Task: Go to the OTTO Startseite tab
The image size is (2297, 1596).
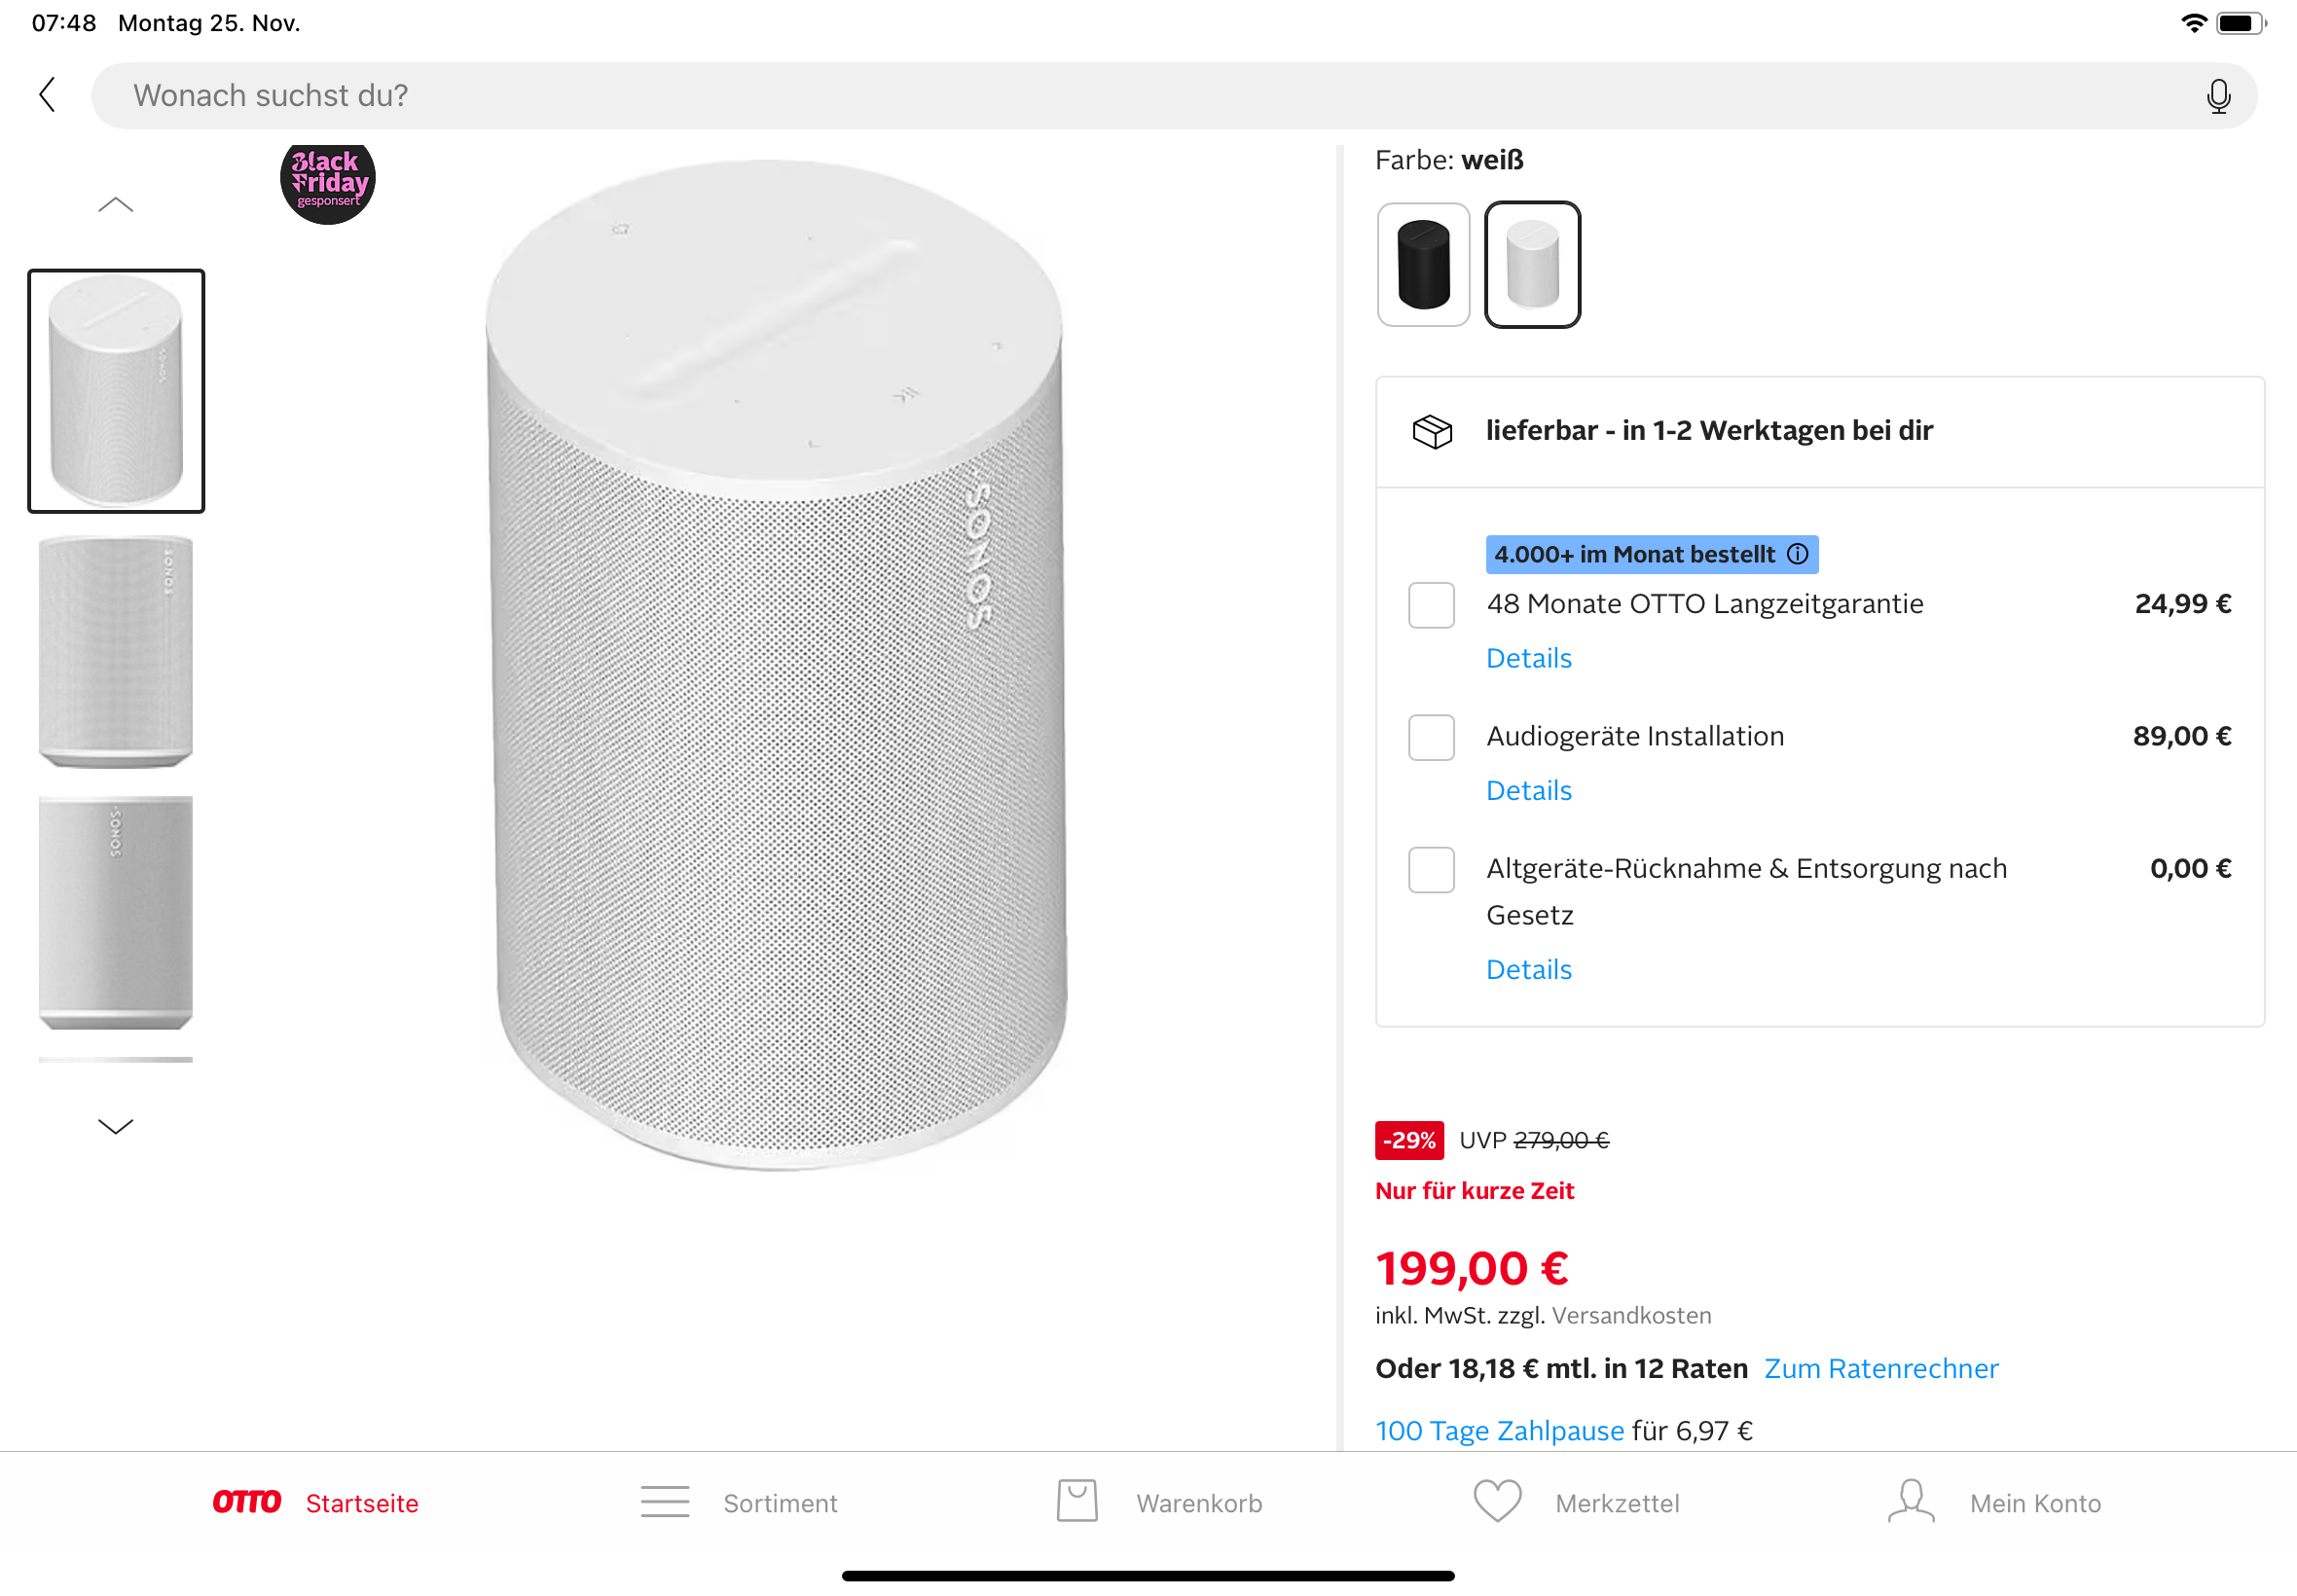Action: [316, 1502]
